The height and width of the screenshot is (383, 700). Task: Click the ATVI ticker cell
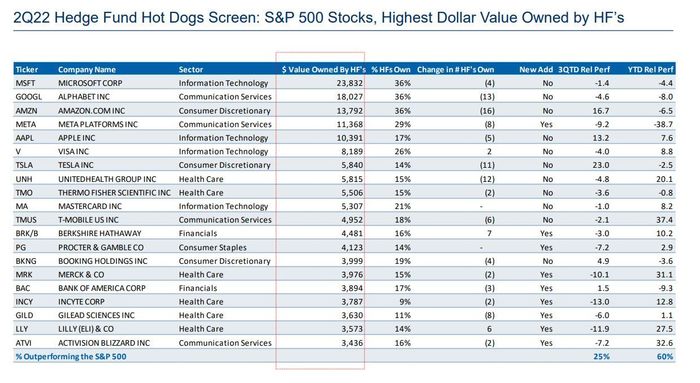23,343
